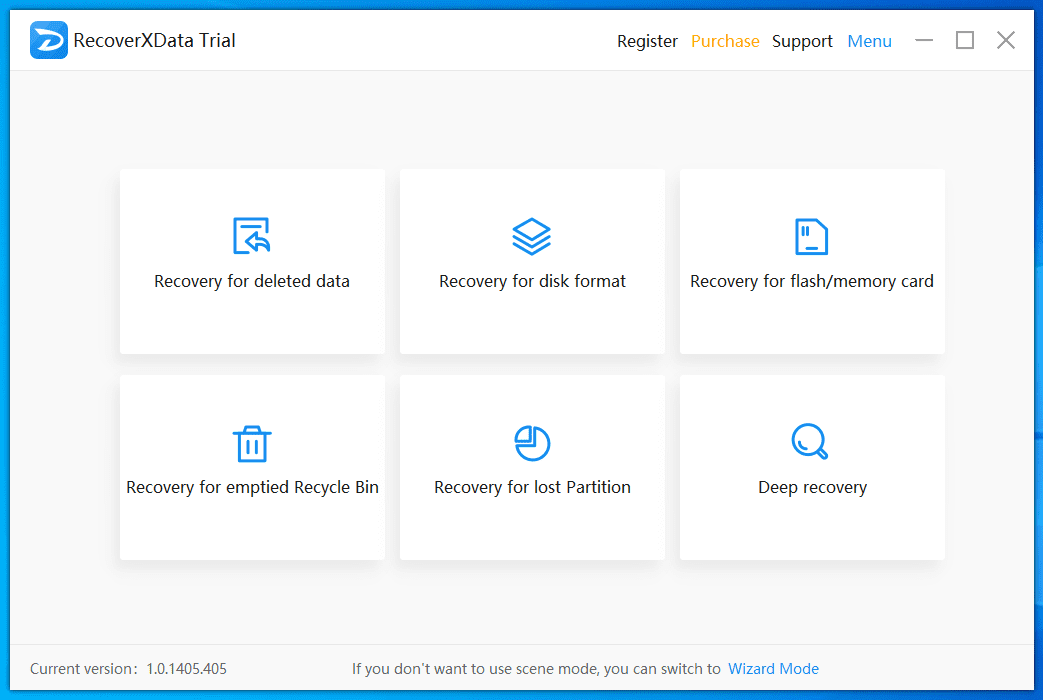1043x700 pixels.
Task: Open the Support option
Action: pyautogui.click(x=802, y=41)
